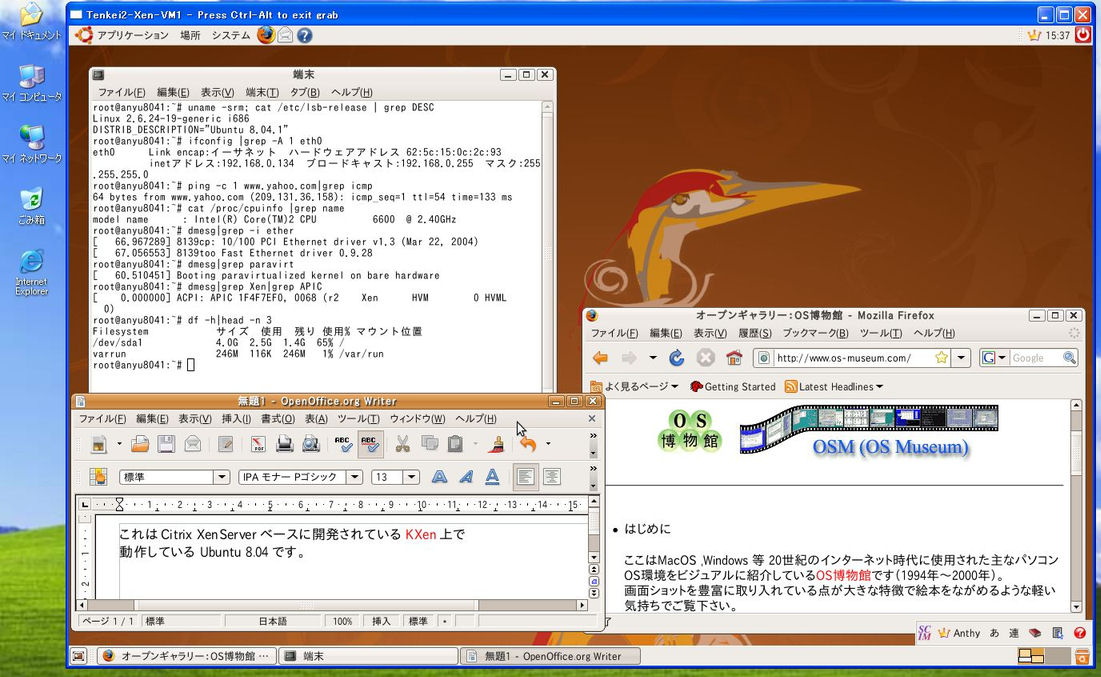Click the Firefox Stop button
The image size is (1101, 677).
[705, 358]
